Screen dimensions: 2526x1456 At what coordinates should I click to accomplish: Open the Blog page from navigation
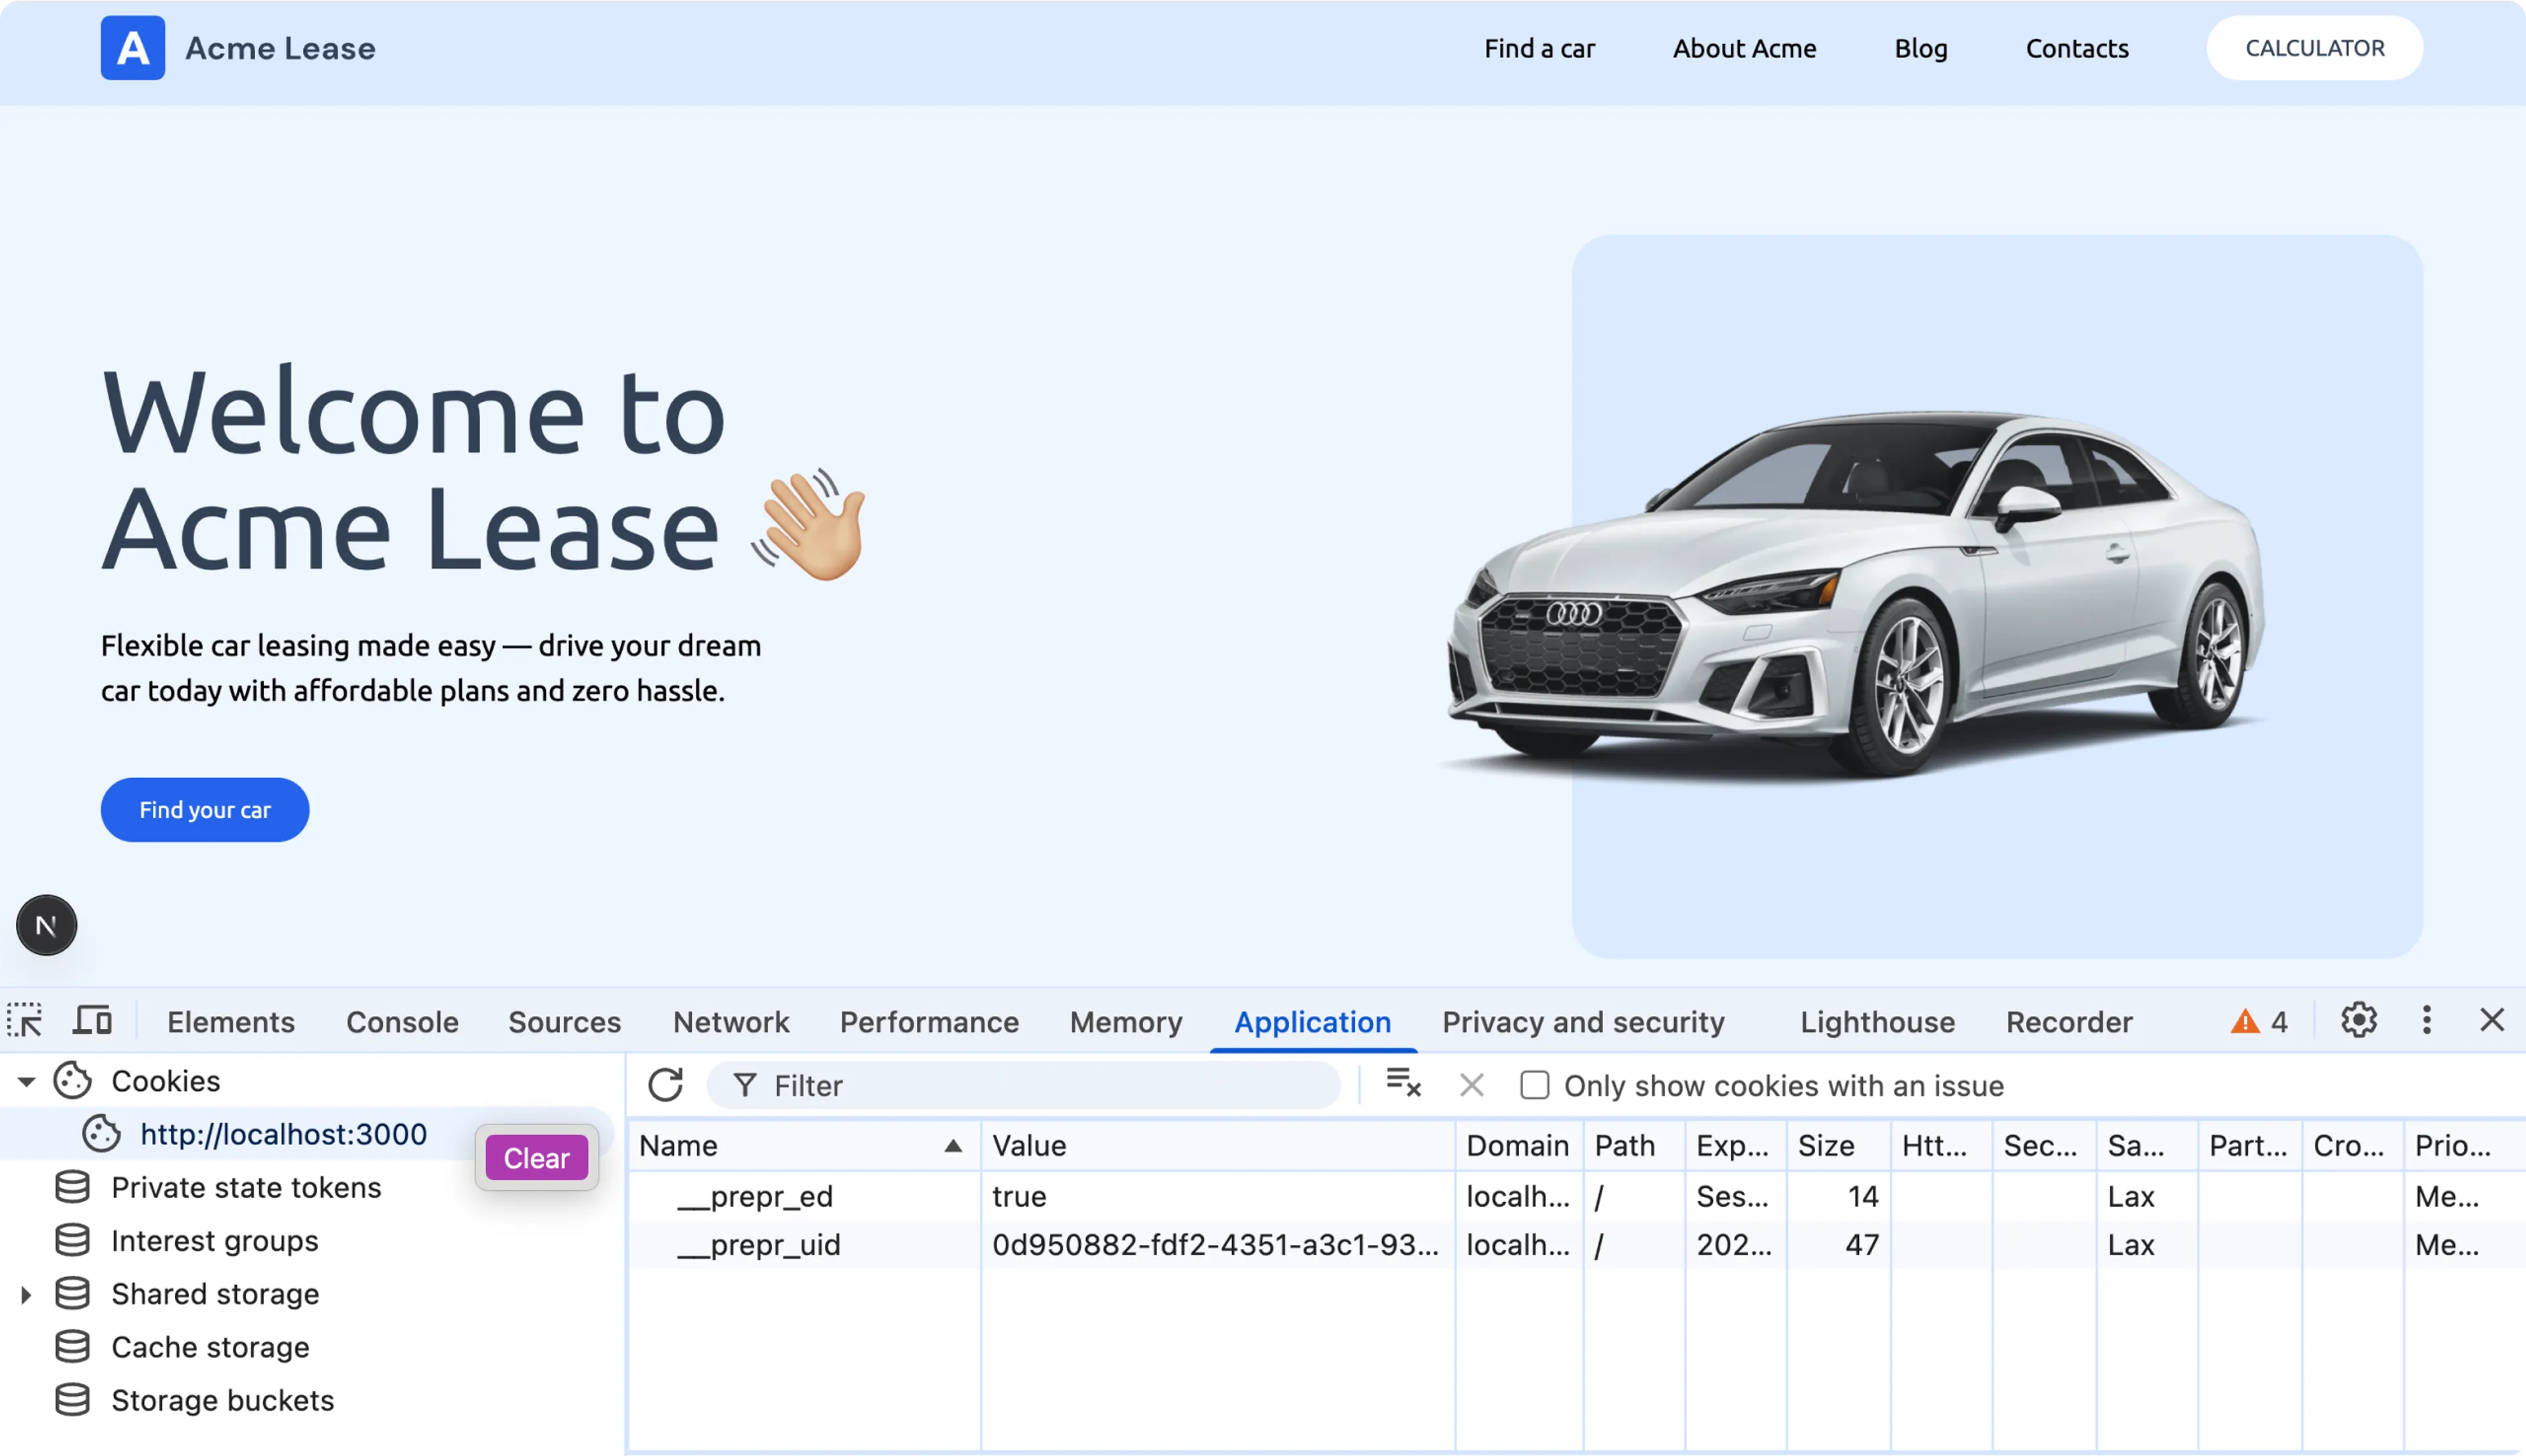1920,48
